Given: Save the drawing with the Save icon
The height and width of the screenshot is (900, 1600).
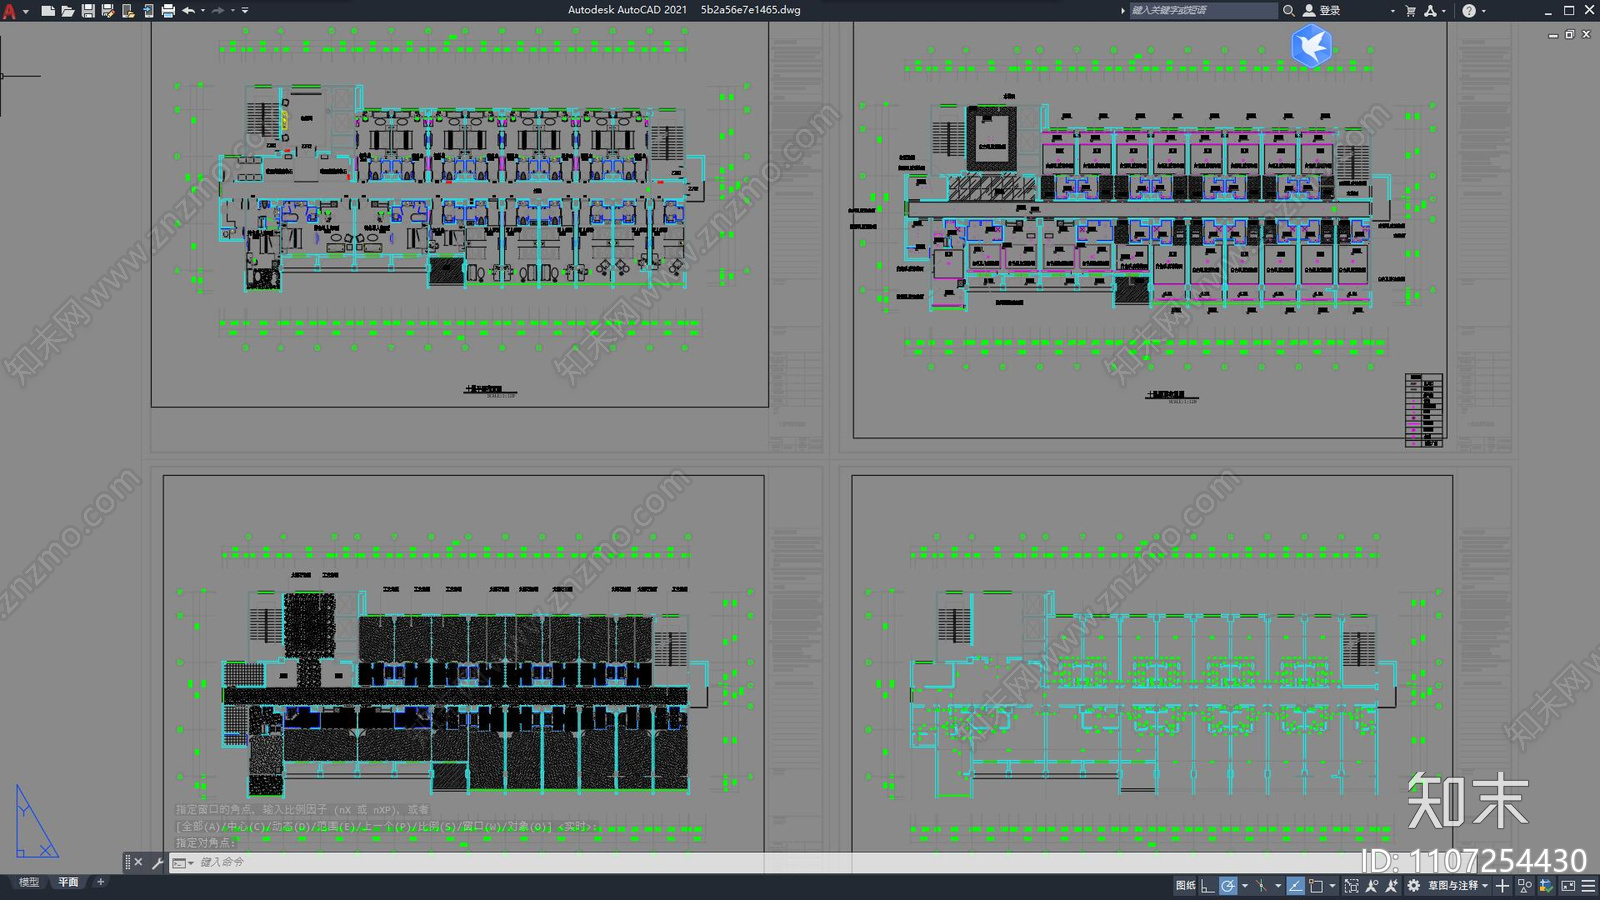Looking at the screenshot, I should click(88, 11).
